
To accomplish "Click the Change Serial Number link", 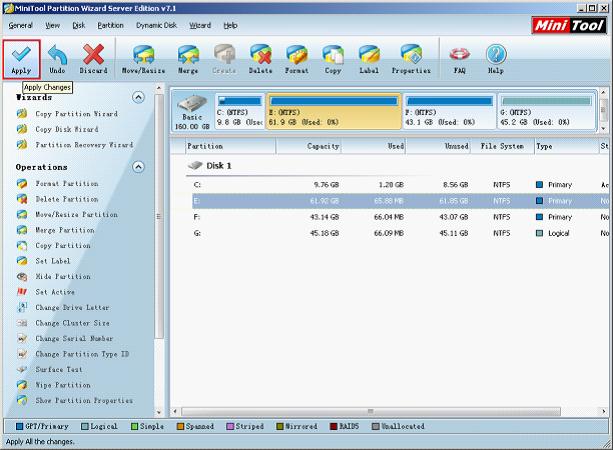I will coord(74,338).
